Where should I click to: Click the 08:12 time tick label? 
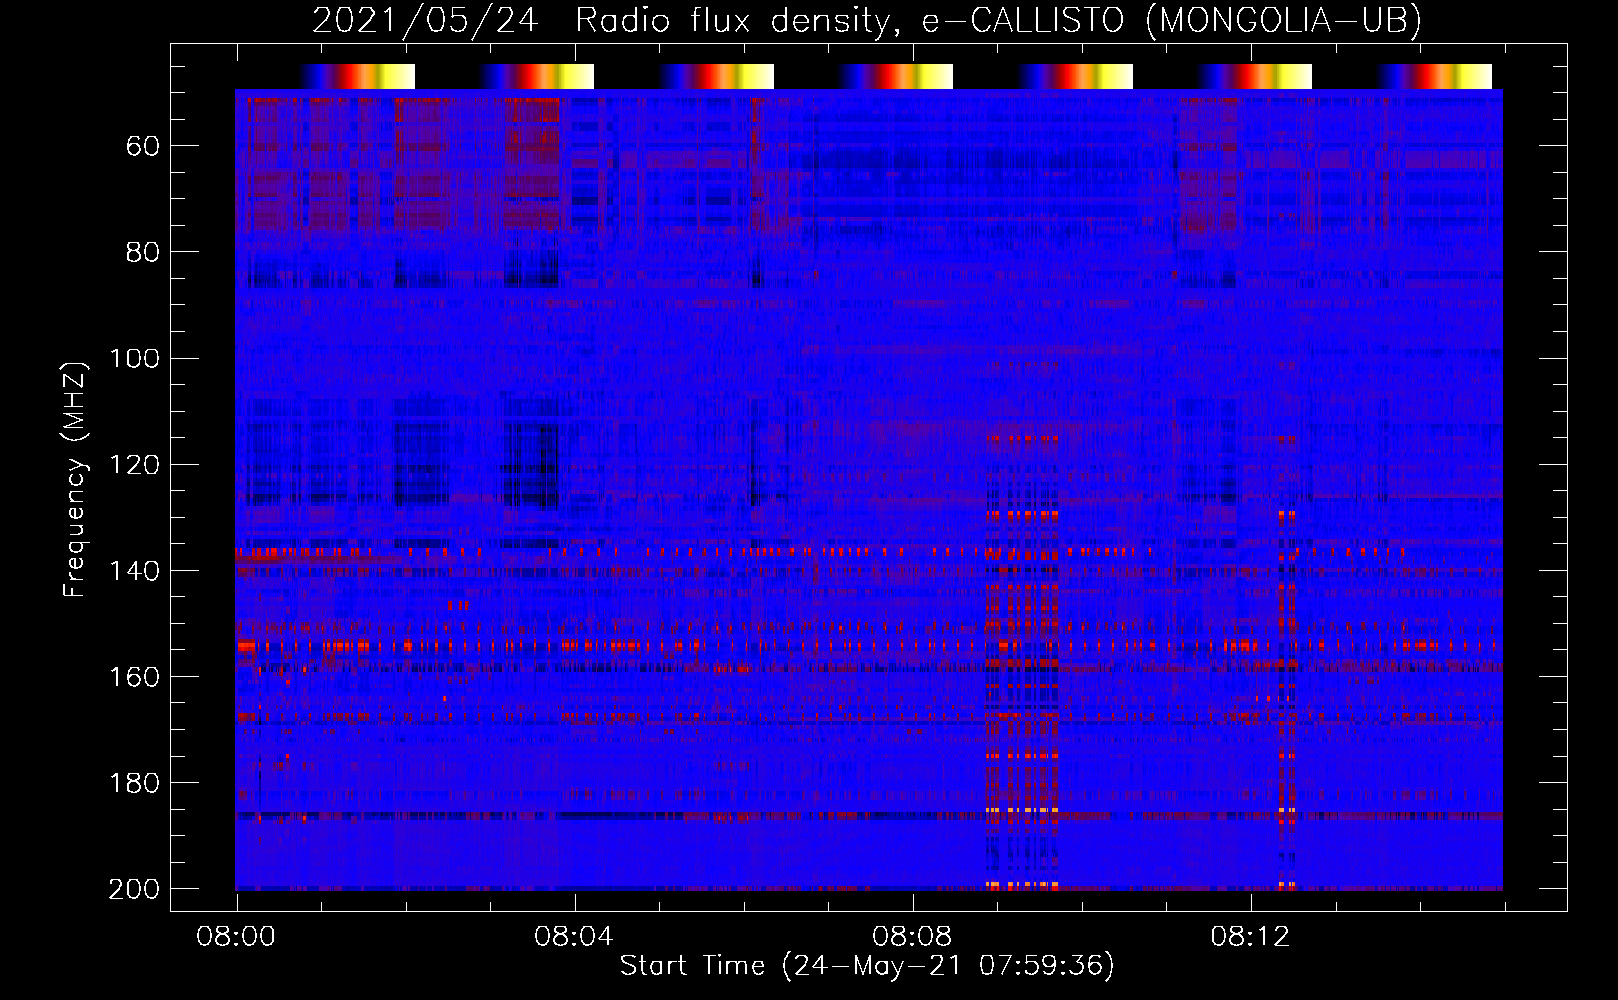[1250, 937]
